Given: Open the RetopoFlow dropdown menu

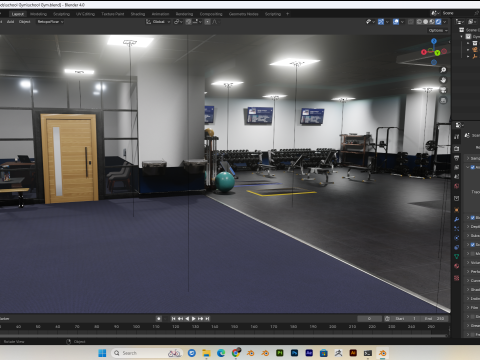Looking at the screenshot, I should click(50, 22).
